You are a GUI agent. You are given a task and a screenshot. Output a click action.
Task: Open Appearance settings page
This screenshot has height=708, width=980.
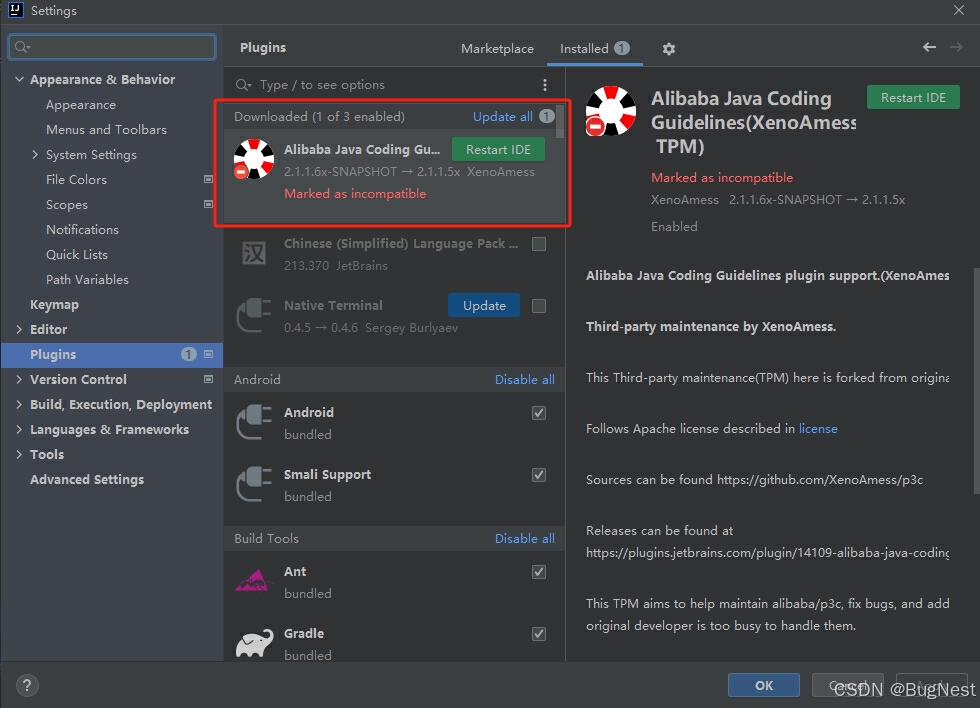(81, 104)
